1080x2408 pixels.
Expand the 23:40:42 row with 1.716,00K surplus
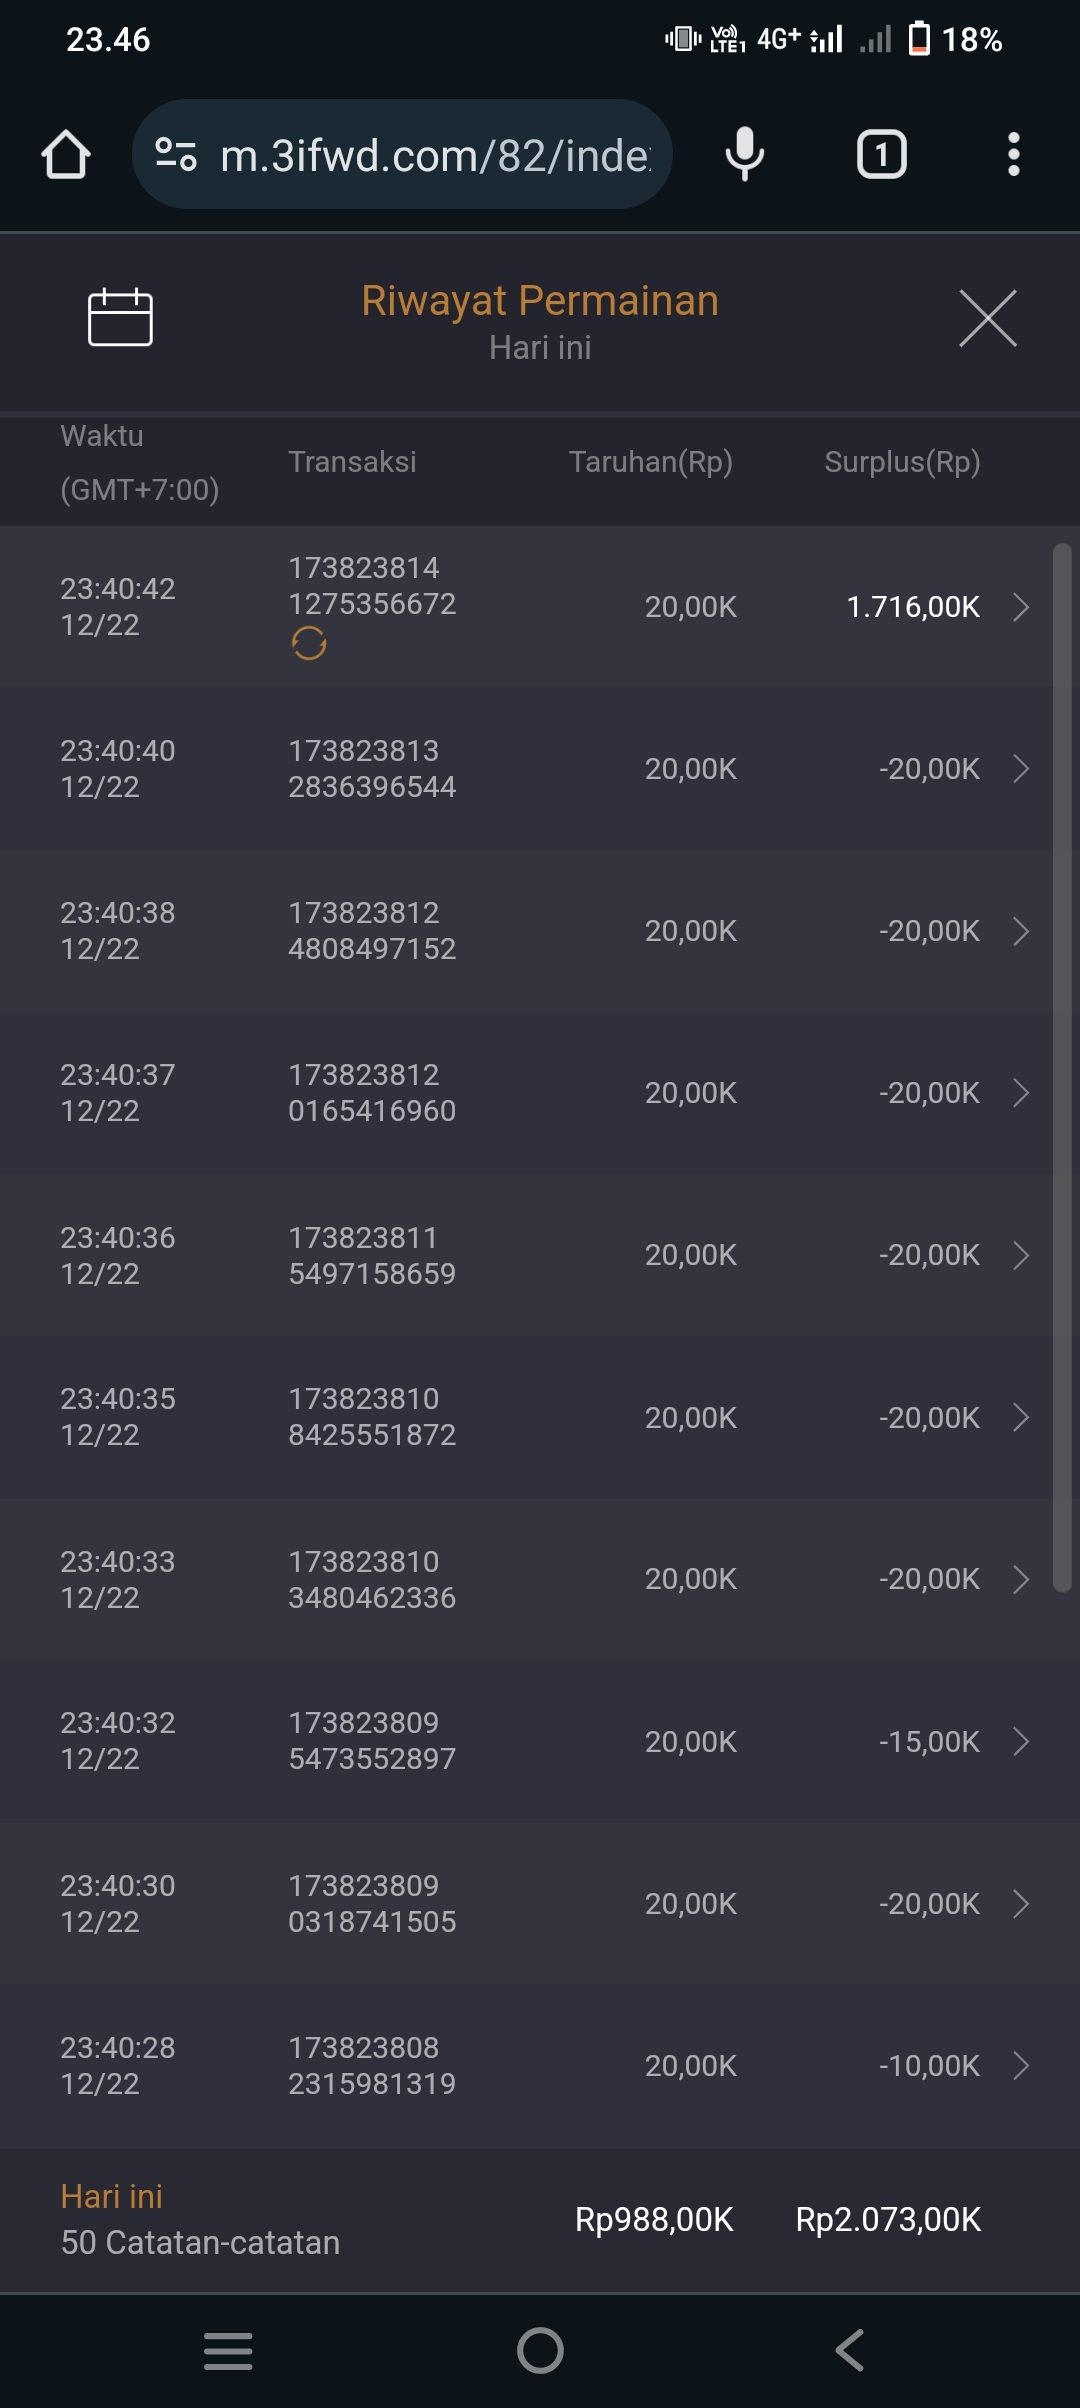[1020, 607]
